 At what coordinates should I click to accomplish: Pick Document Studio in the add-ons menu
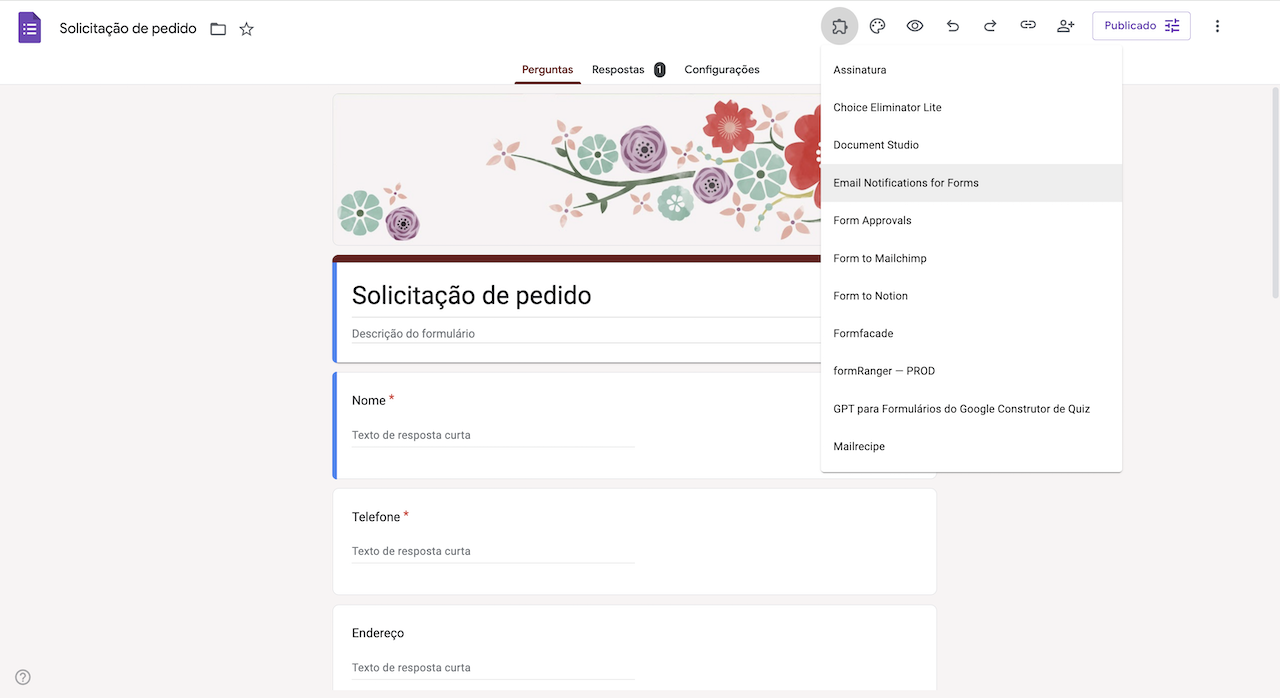pos(876,144)
